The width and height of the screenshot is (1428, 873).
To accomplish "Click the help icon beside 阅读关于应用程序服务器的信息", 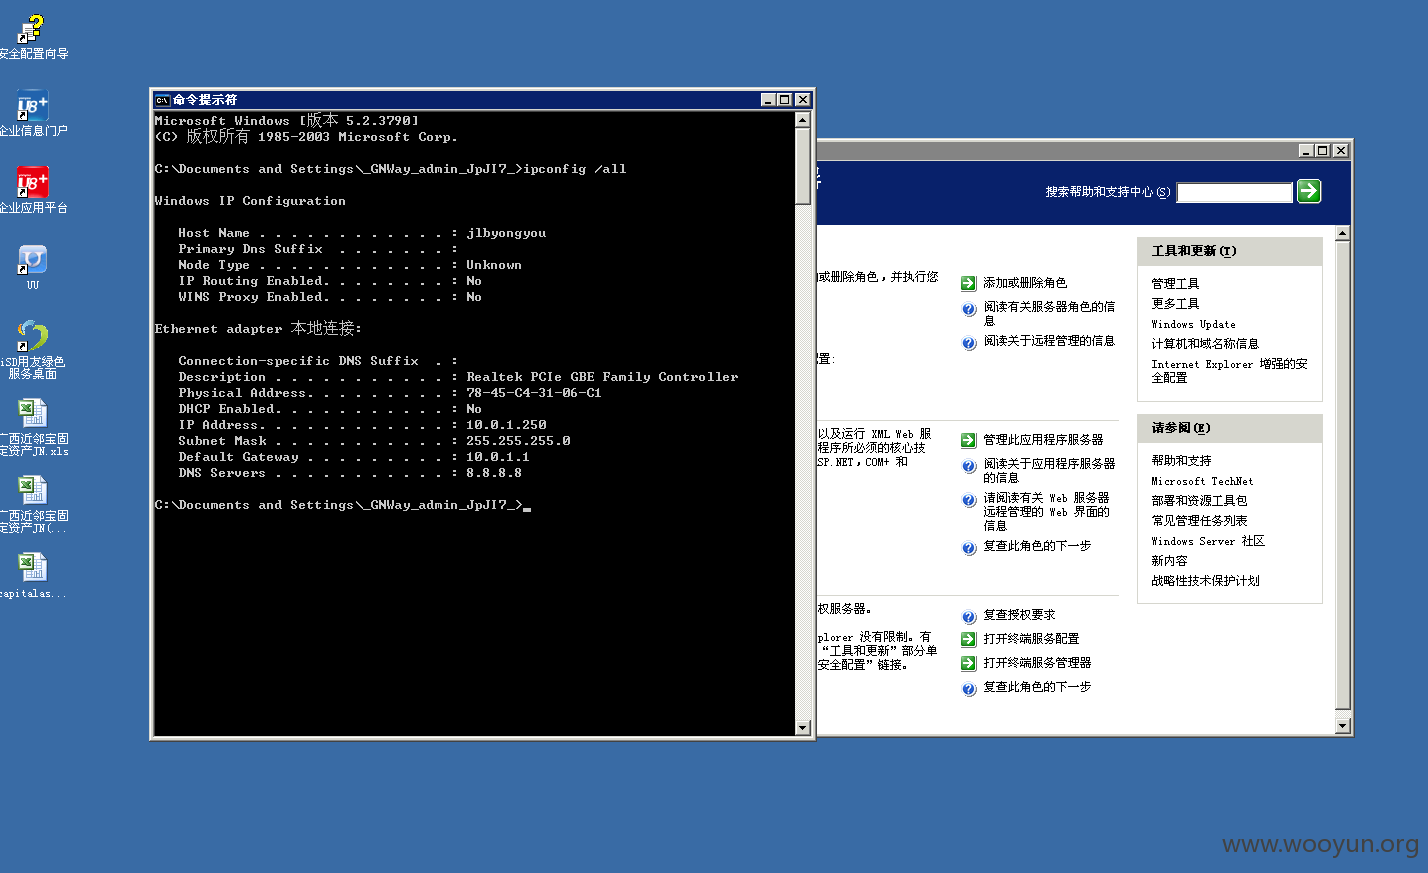I will point(969,466).
